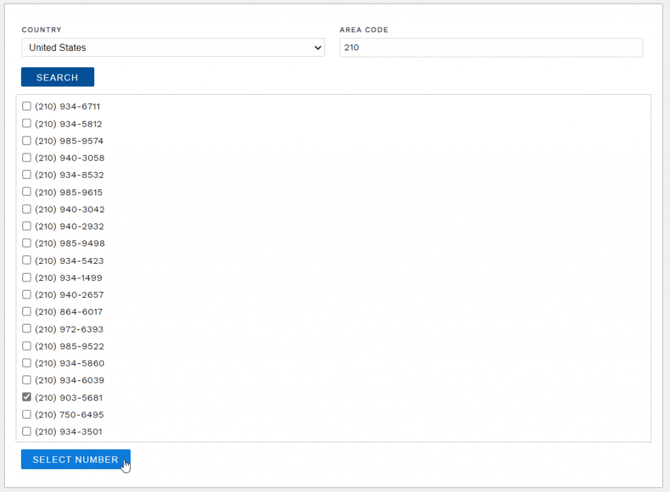
Task: Enable the (210) 940-3058 checkbox
Action: (27, 157)
